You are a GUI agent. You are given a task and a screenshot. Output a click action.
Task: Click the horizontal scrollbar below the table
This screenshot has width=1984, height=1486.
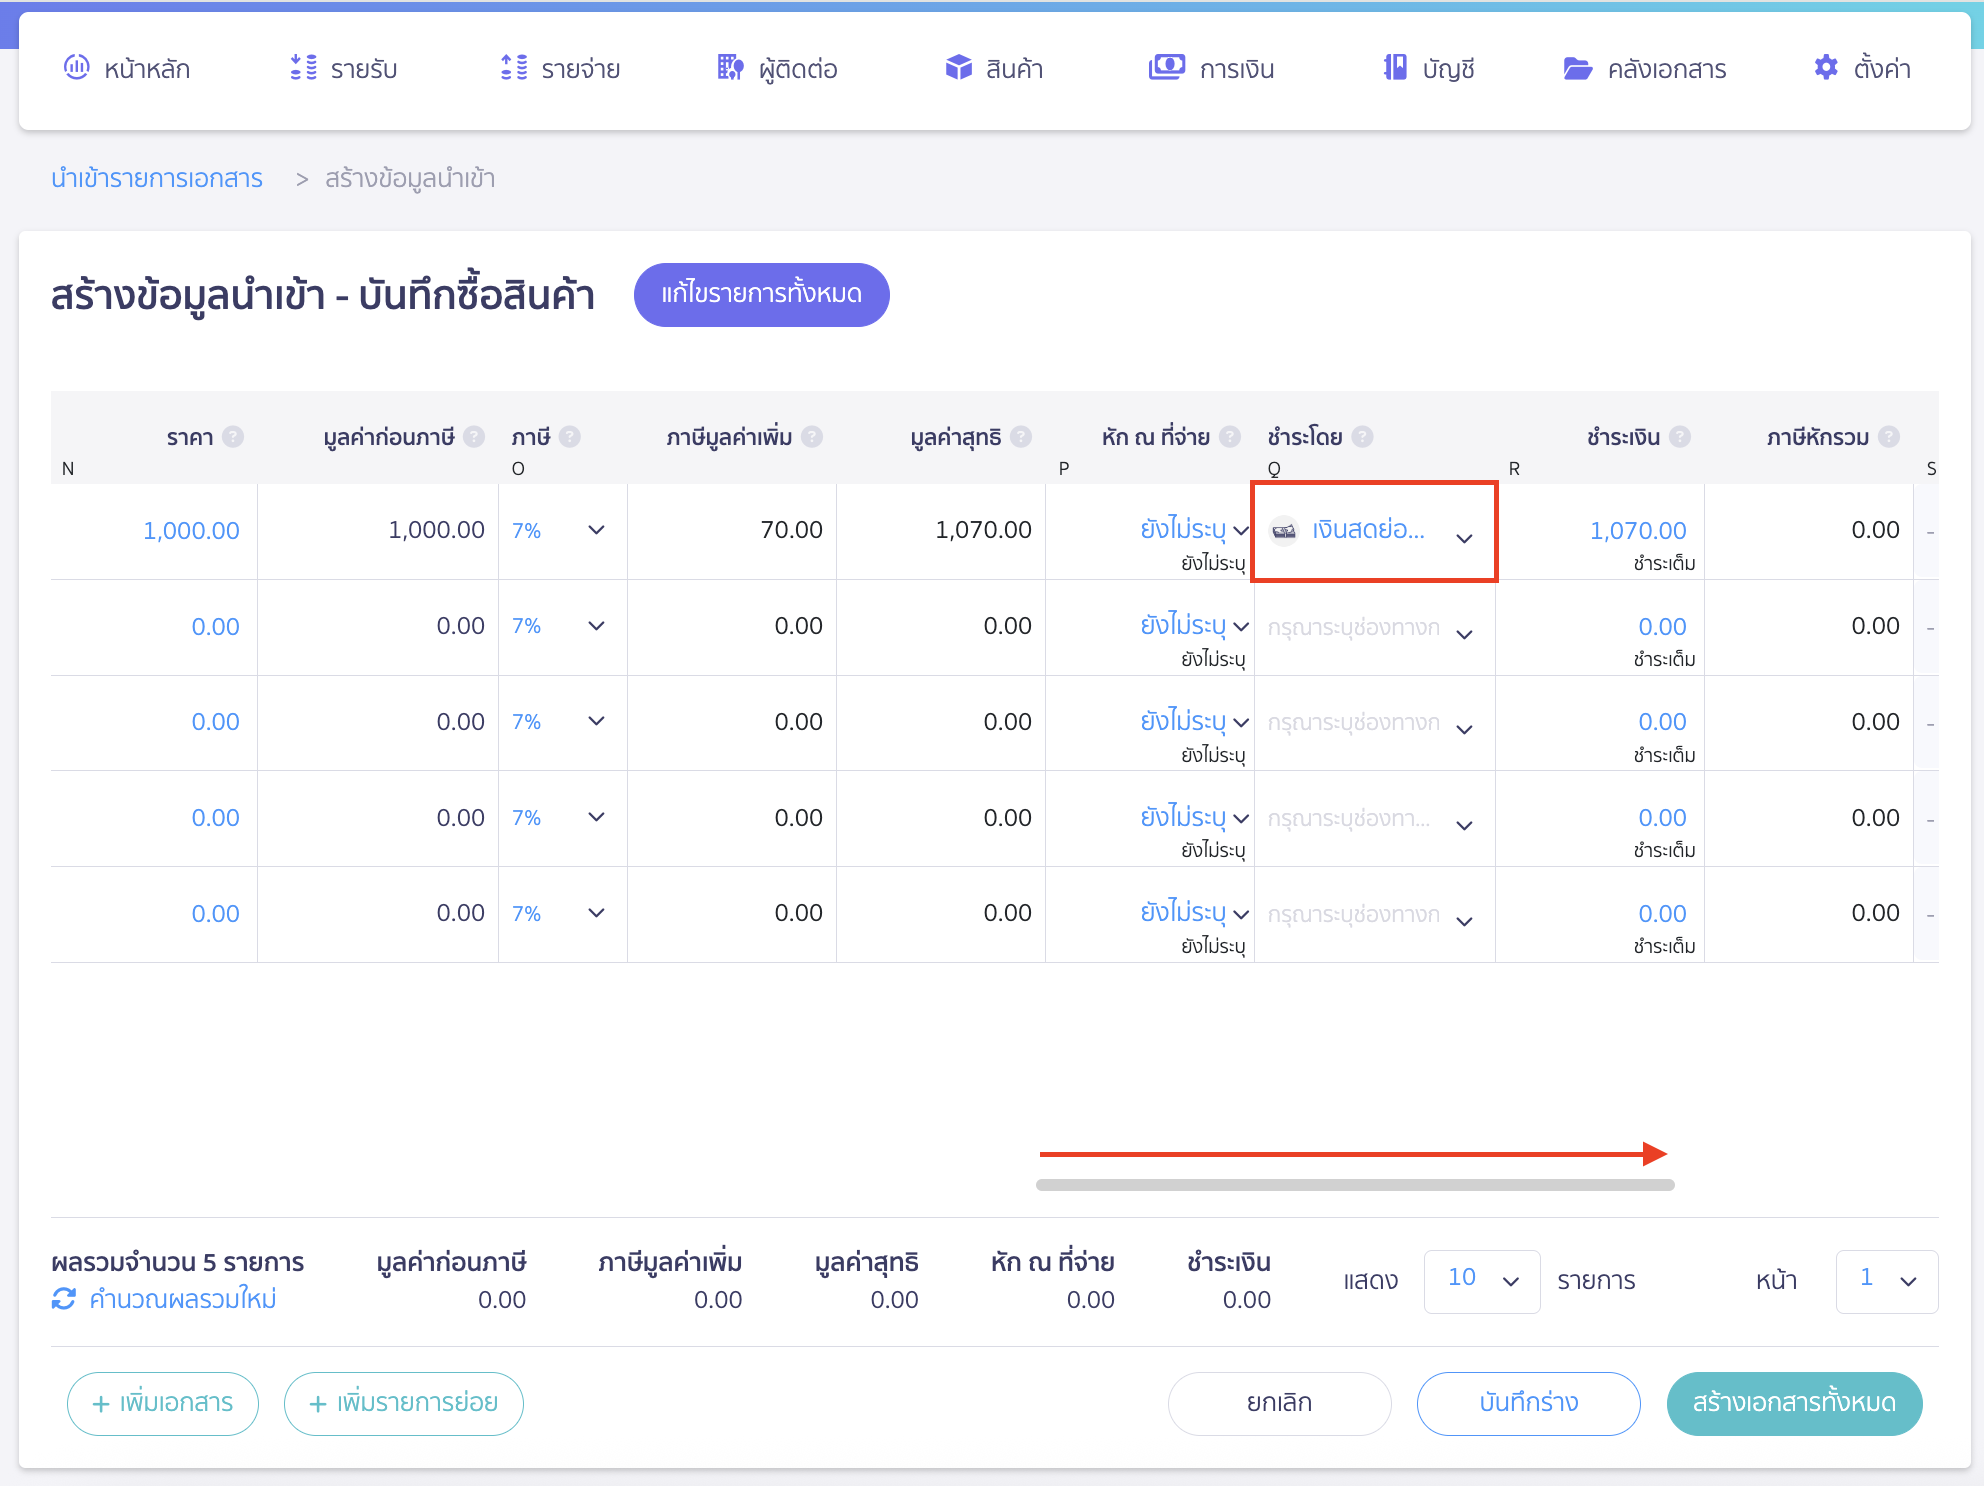click(x=1355, y=1184)
